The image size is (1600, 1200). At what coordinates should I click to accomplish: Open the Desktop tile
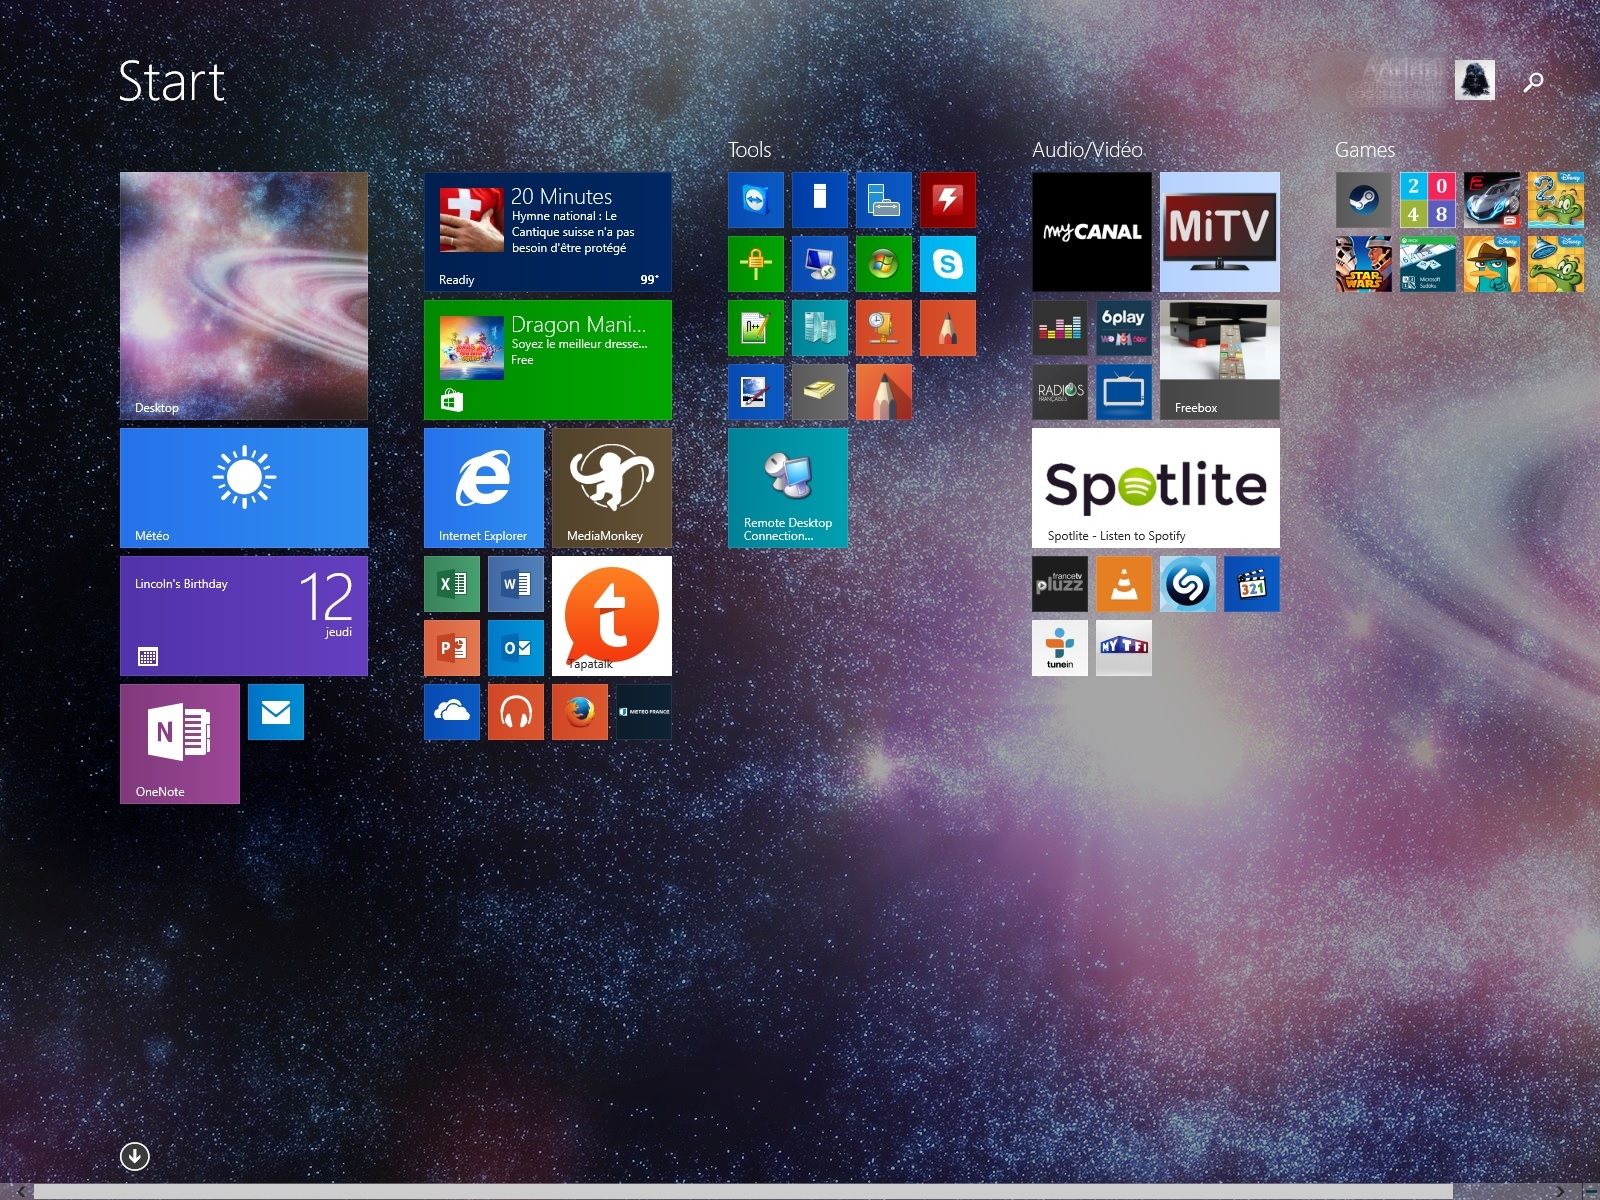point(244,296)
